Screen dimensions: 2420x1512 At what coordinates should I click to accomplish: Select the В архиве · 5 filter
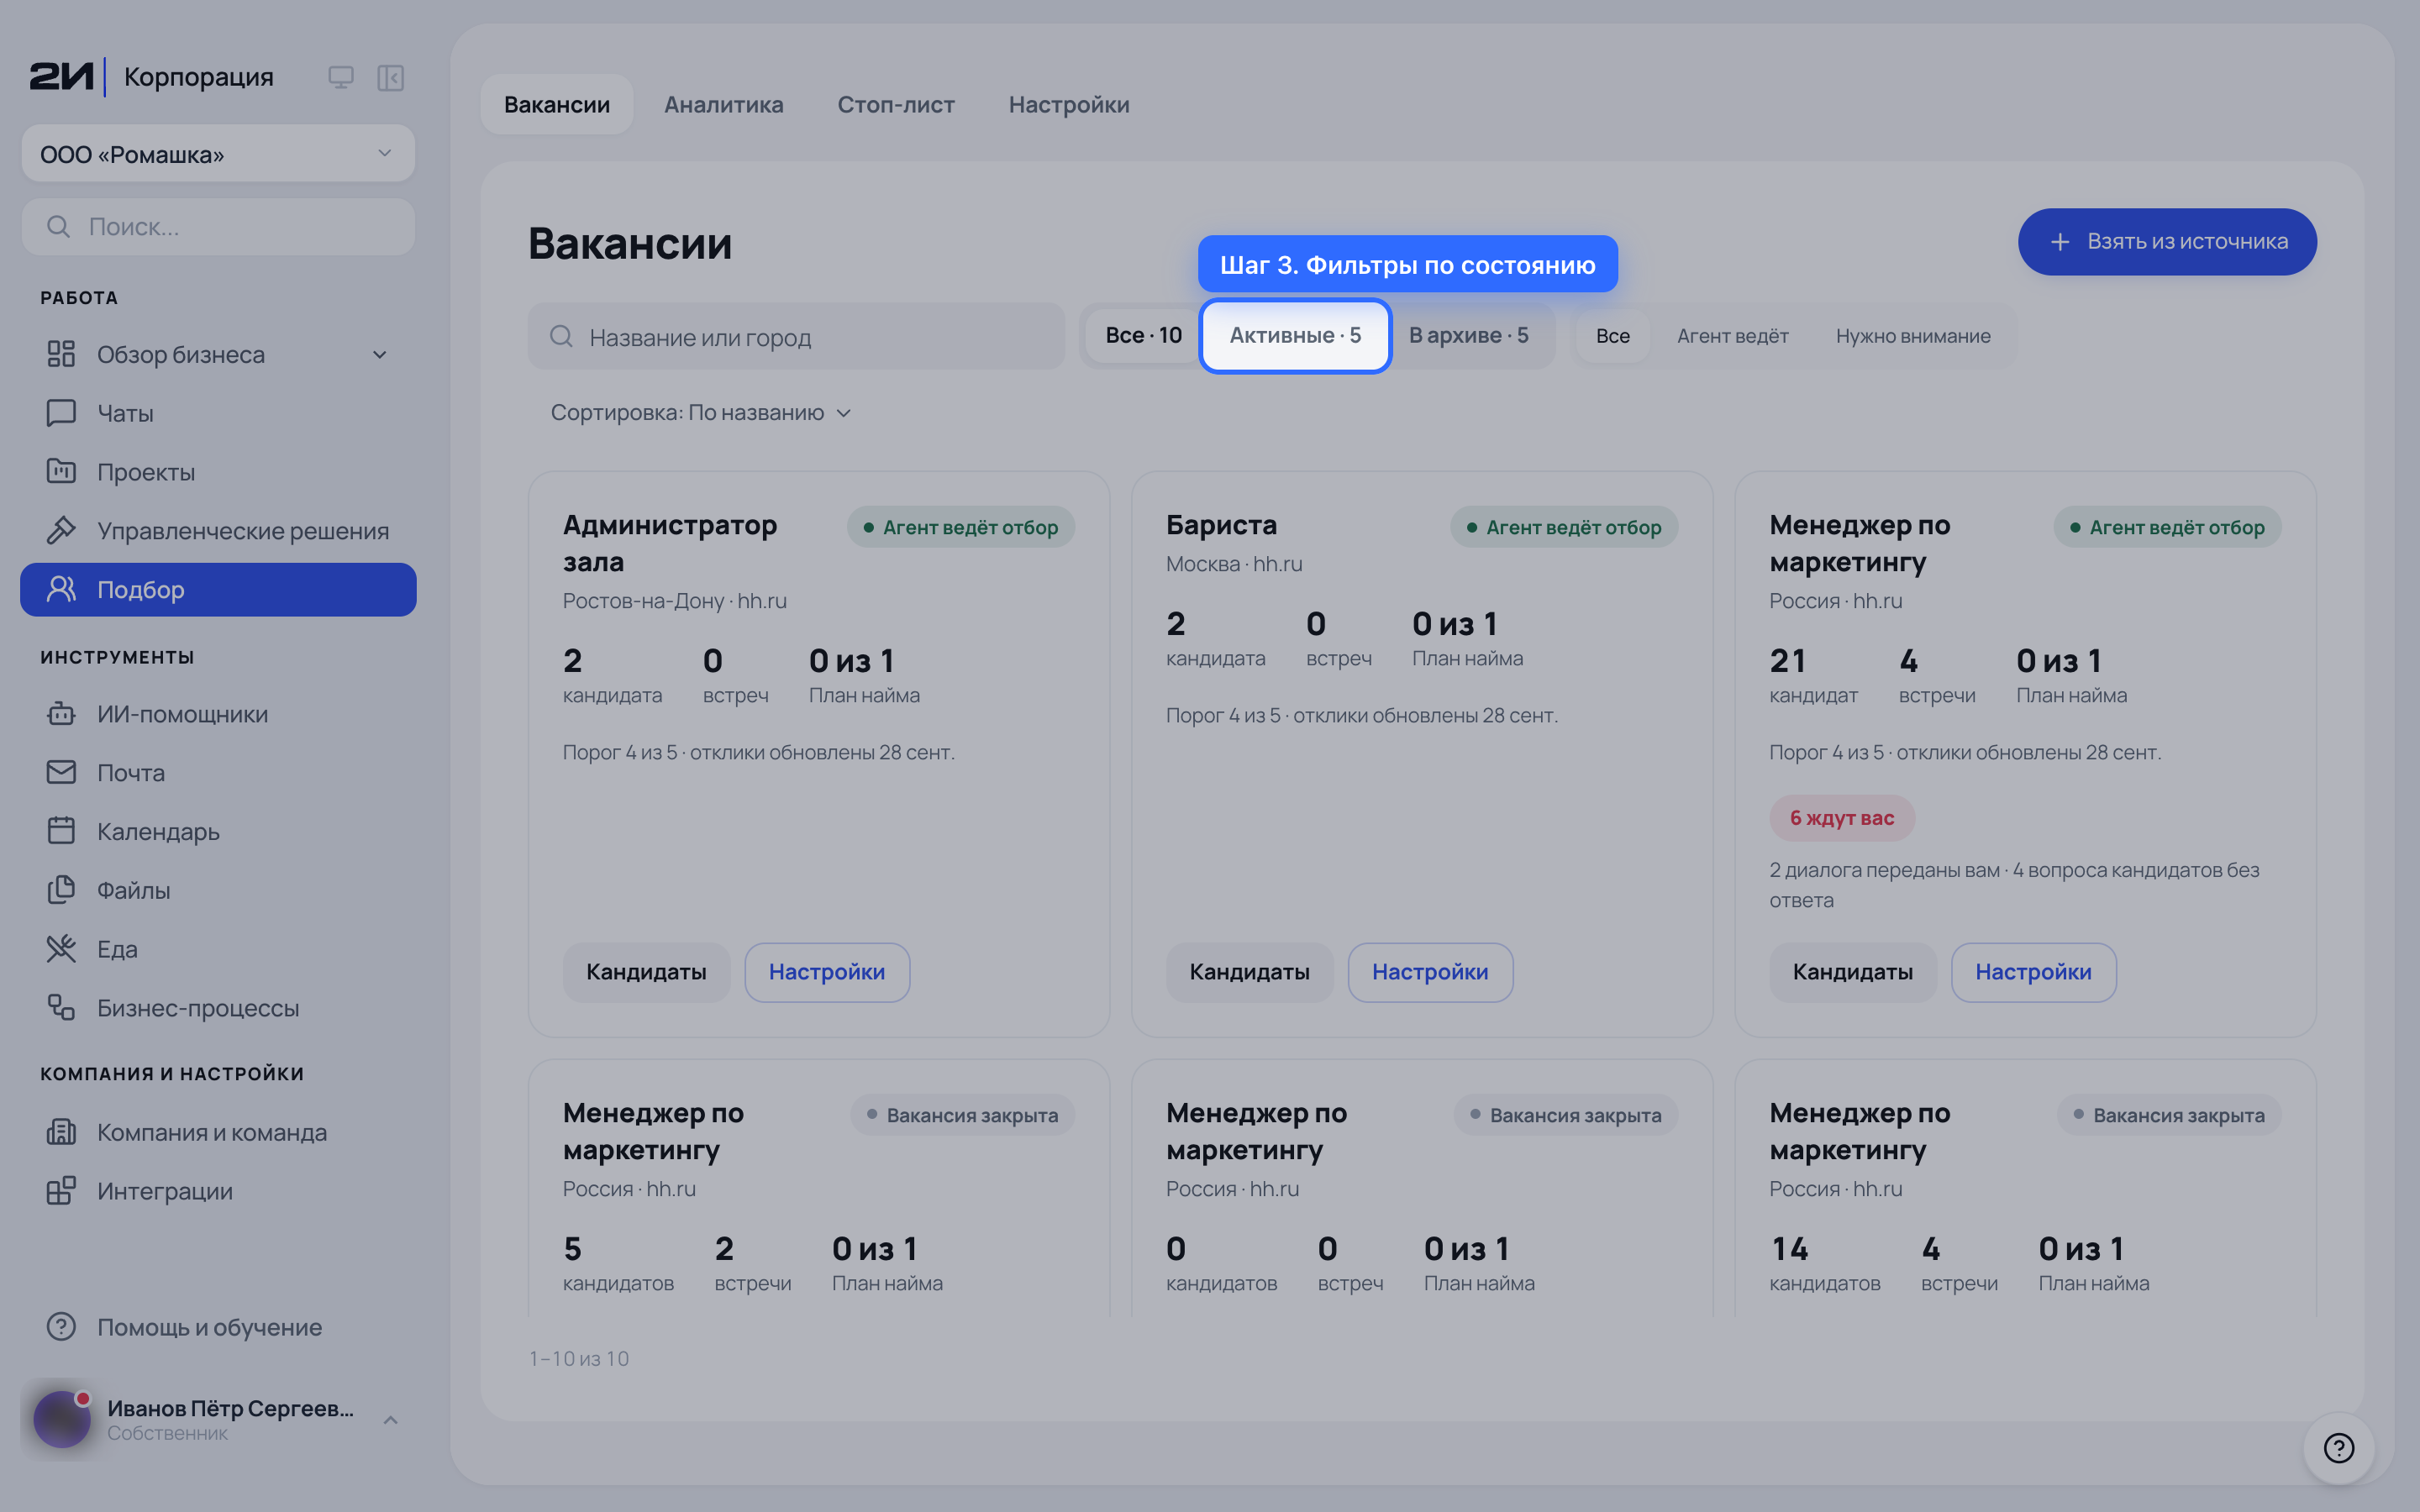pyautogui.click(x=1468, y=336)
